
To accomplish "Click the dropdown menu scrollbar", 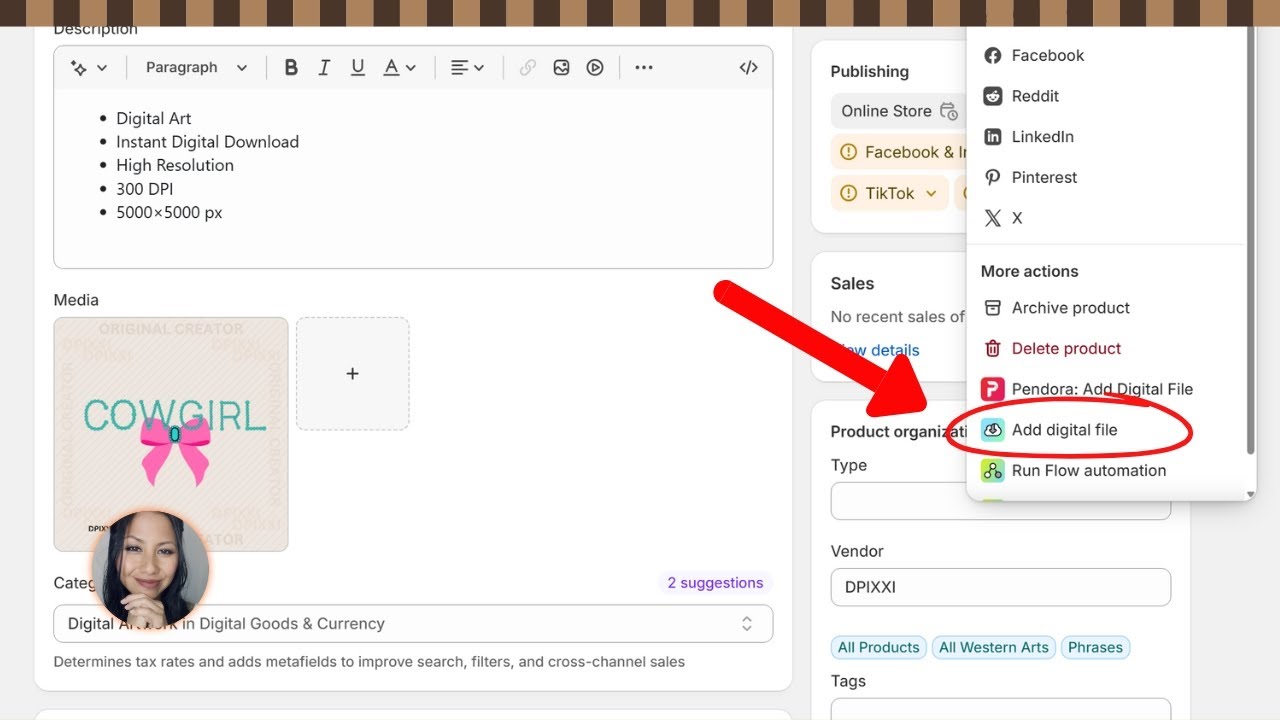I will [1250, 240].
